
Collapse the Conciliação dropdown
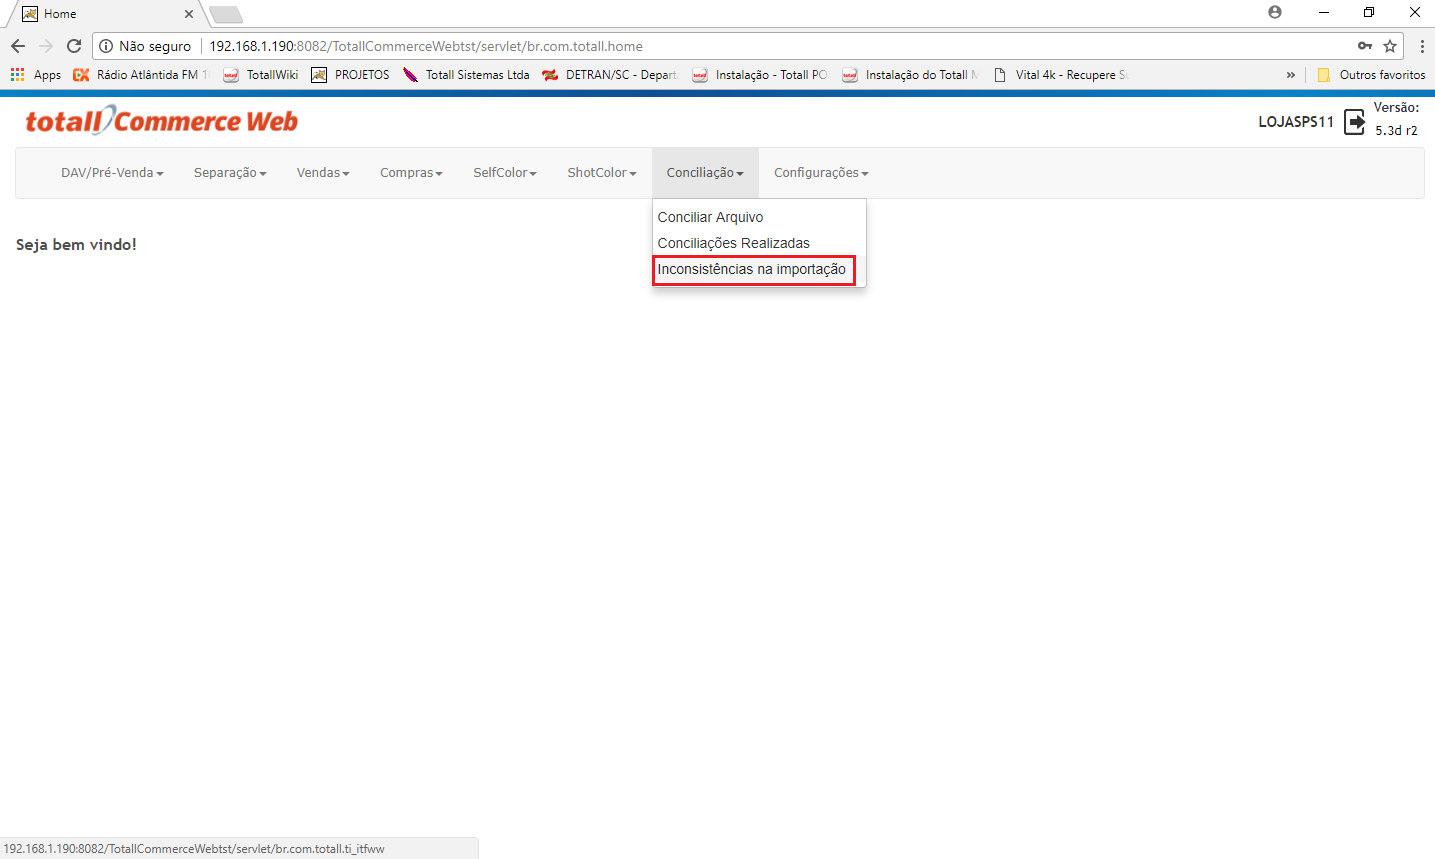click(x=705, y=173)
